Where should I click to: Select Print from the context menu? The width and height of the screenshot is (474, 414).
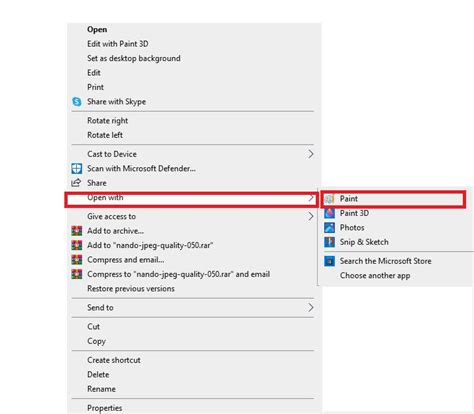coord(95,87)
